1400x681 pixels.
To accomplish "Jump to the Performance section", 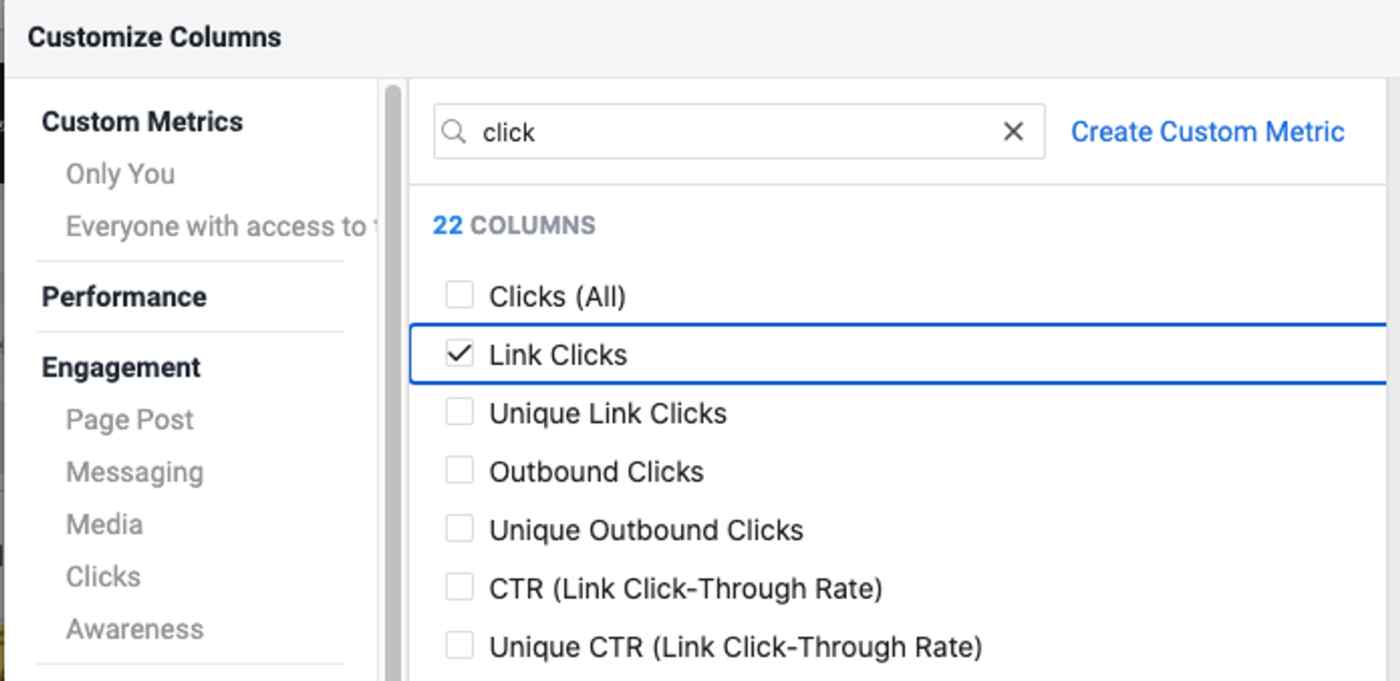I will coord(124,297).
